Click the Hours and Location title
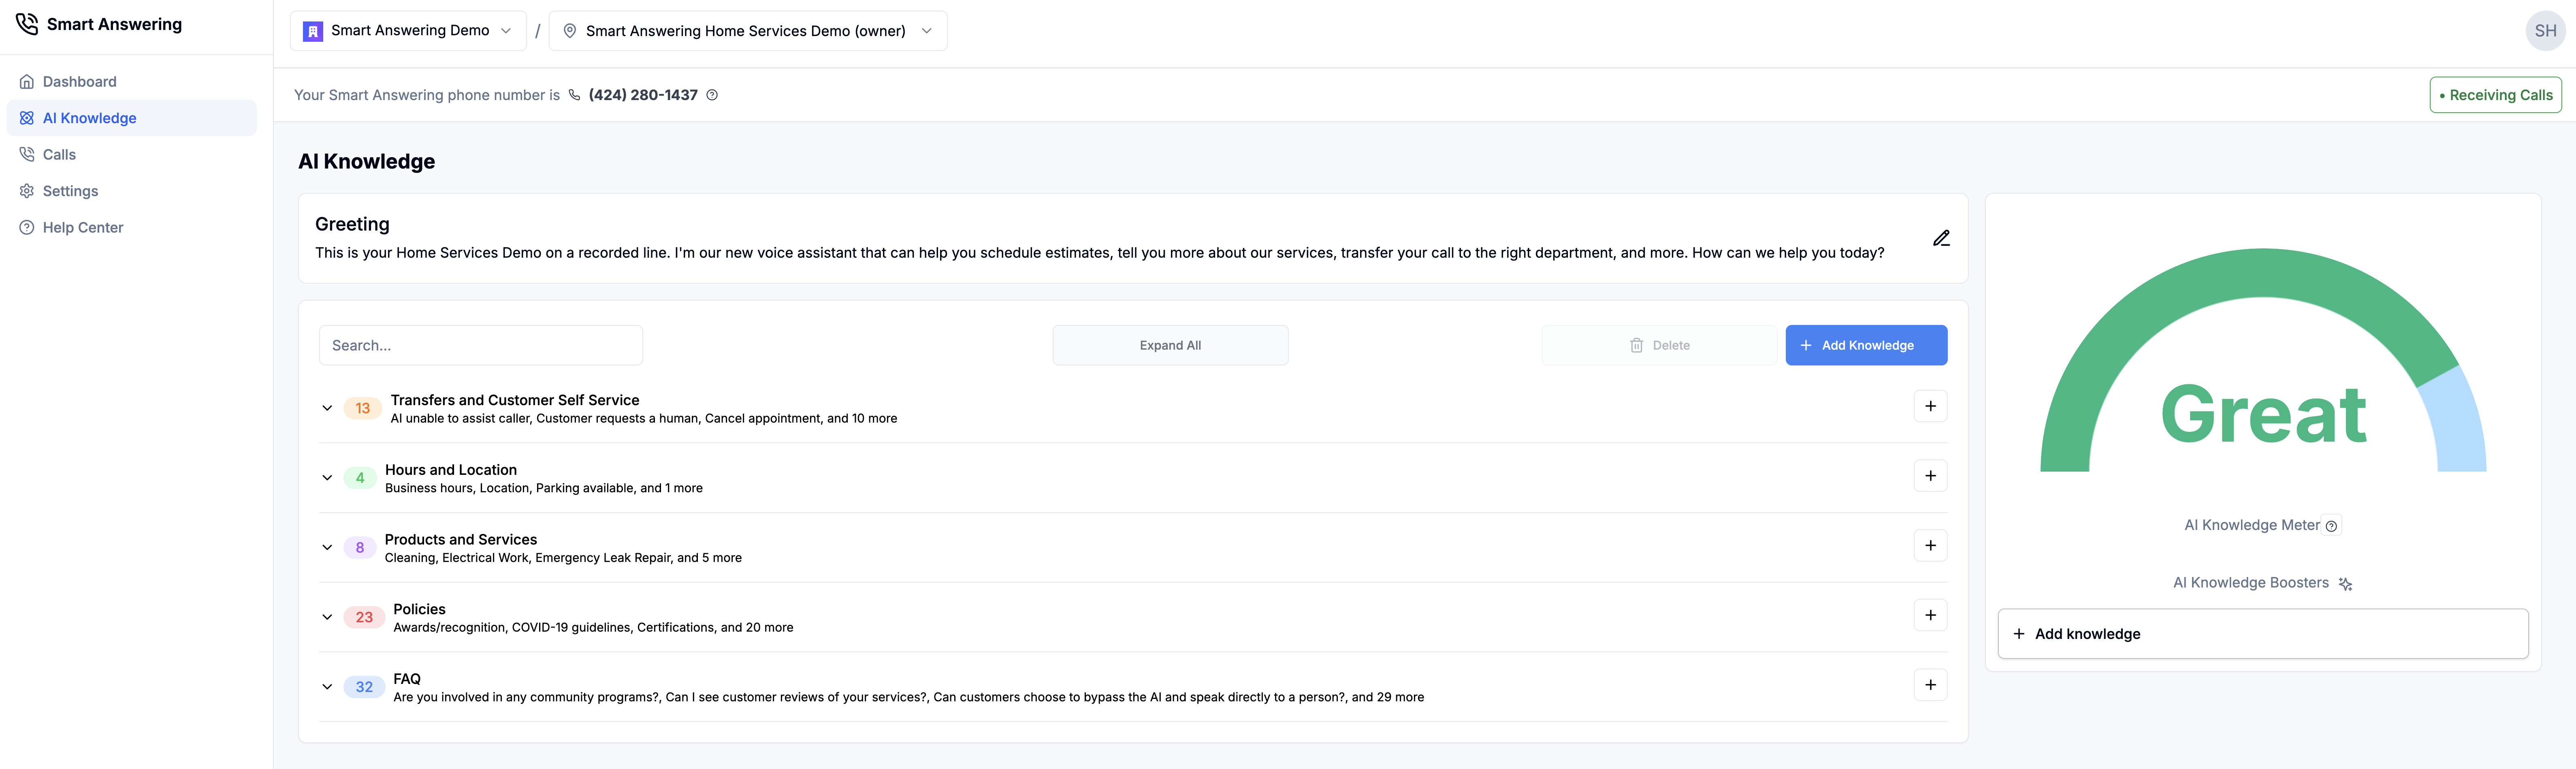2576x769 pixels. pos(451,470)
